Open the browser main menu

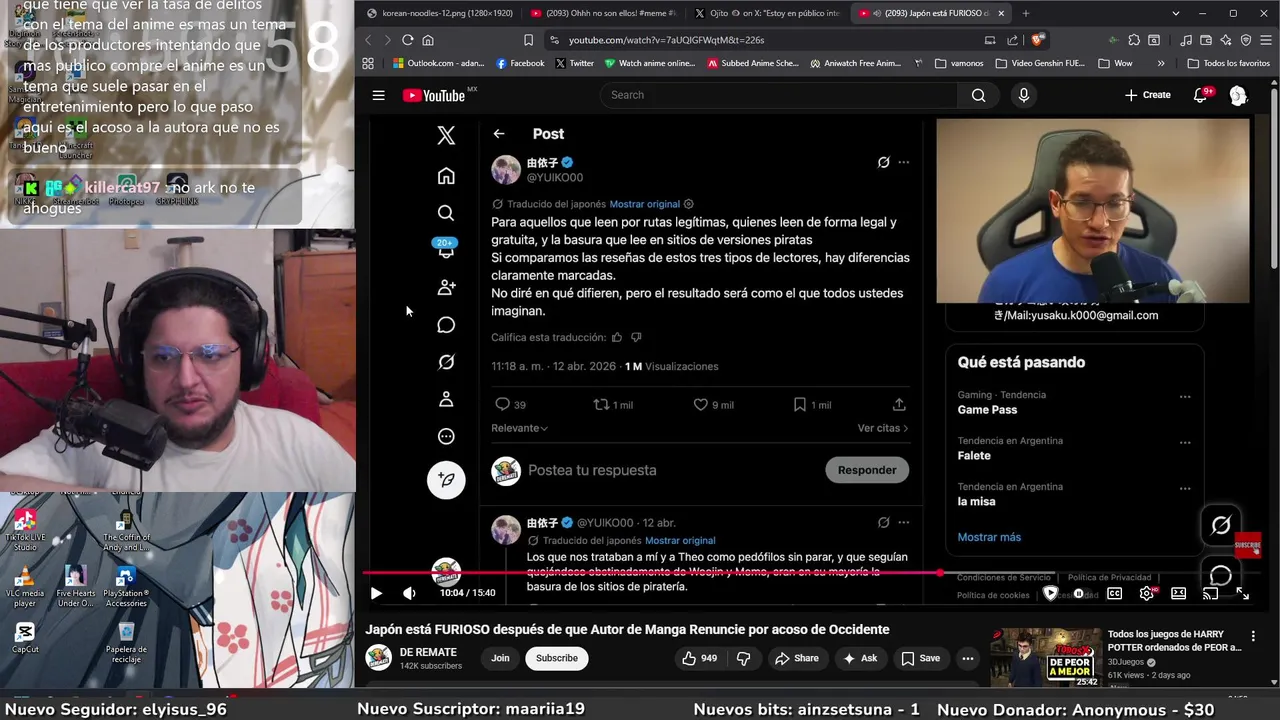pos(1265,40)
